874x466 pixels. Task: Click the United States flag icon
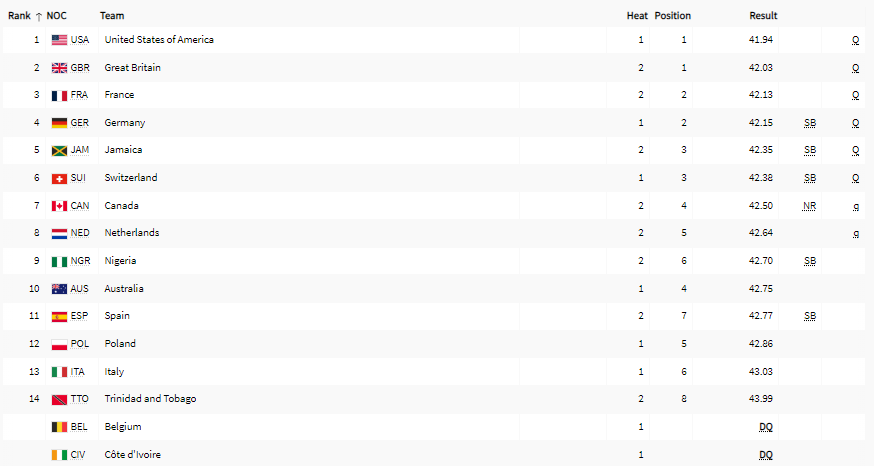59,40
